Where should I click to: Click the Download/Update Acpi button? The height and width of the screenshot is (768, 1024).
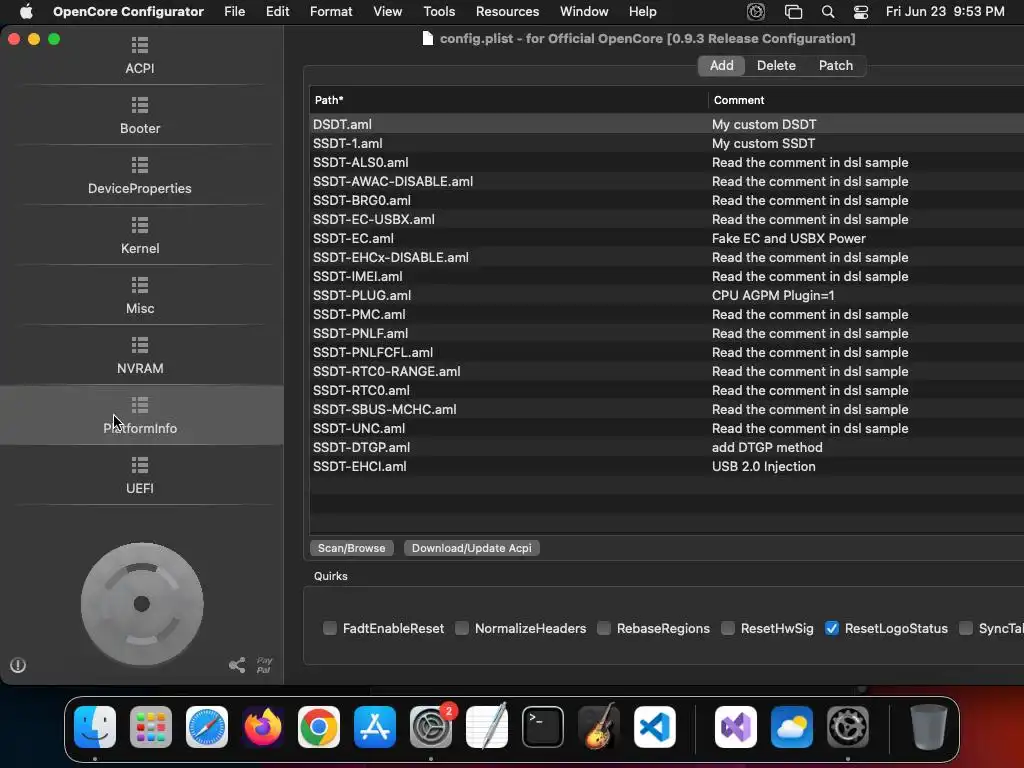tap(472, 548)
